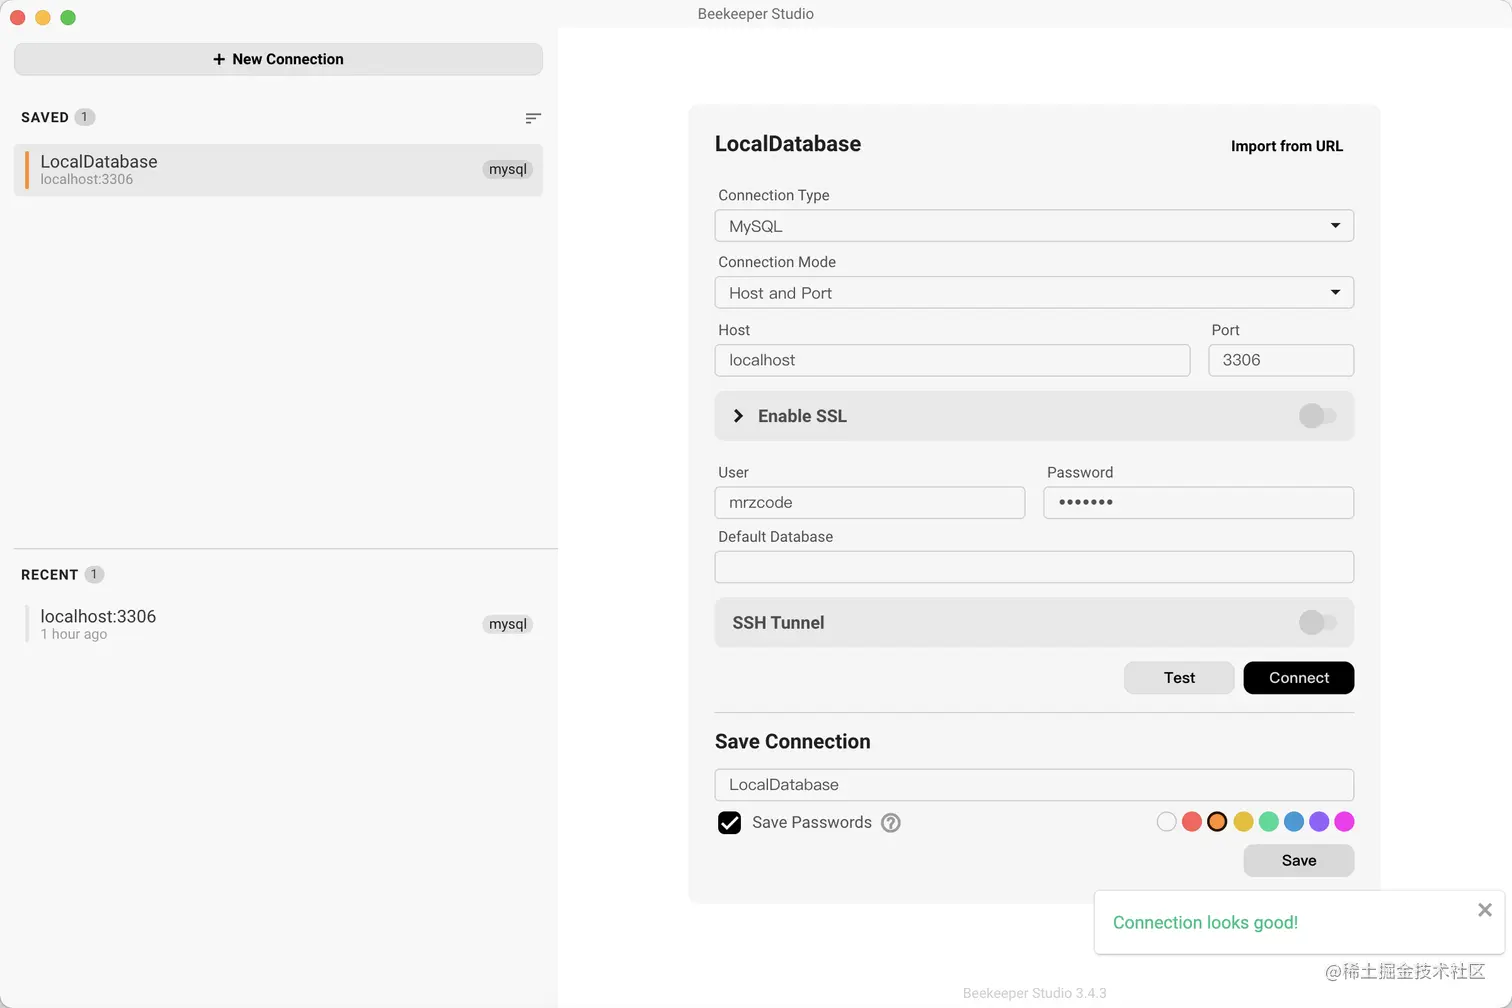Click the Beekeeper Studio 3.4.3 version text
This screenshot has height=1008, width=1512.
(x=1034, y=993)
